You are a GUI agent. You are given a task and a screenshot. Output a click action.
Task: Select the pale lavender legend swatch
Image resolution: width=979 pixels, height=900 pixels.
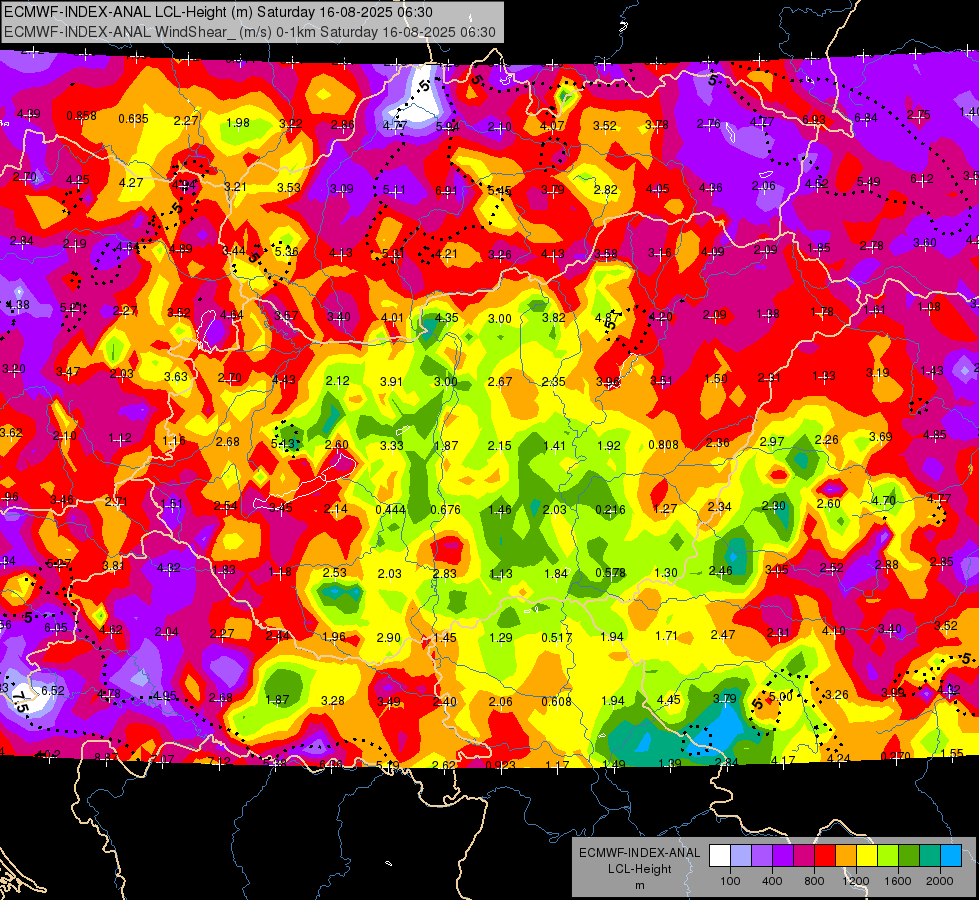click(740, 855)
